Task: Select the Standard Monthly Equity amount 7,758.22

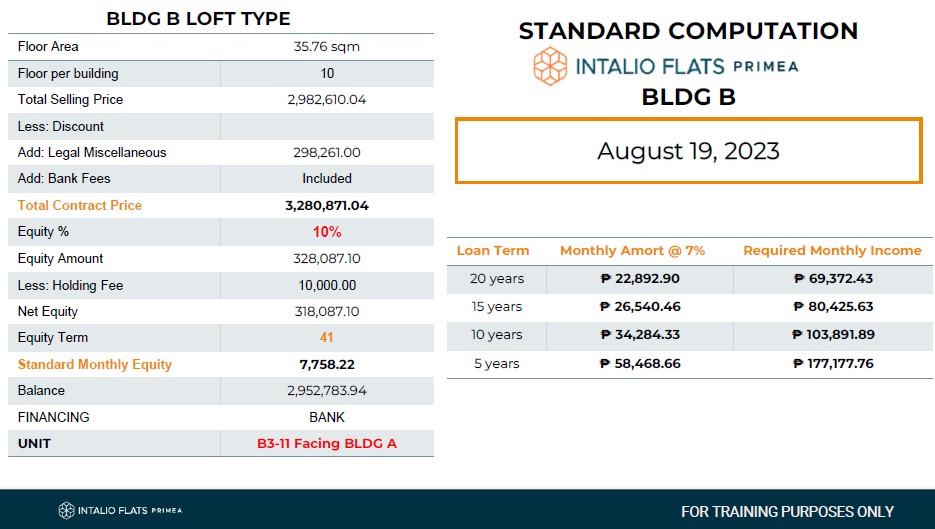Action: tap(327, 364)
